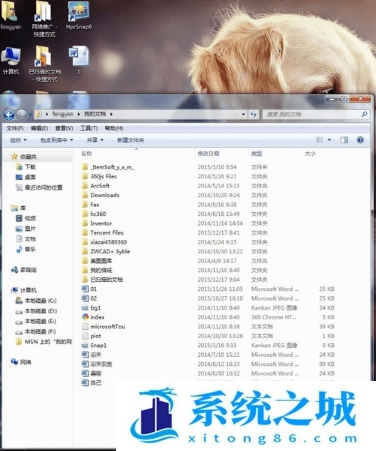Expand the breadcrumb arrow after fengyan
Viewport: 376px width, 451px height.
click(x=79, y=114)
